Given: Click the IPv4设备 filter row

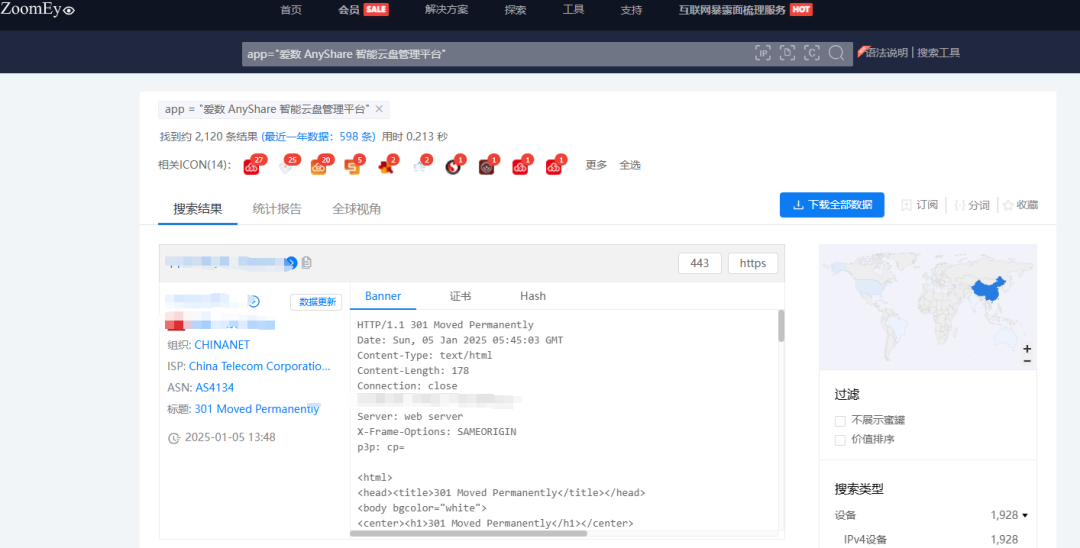Looking at the screenshot, I should coord(930,540).
